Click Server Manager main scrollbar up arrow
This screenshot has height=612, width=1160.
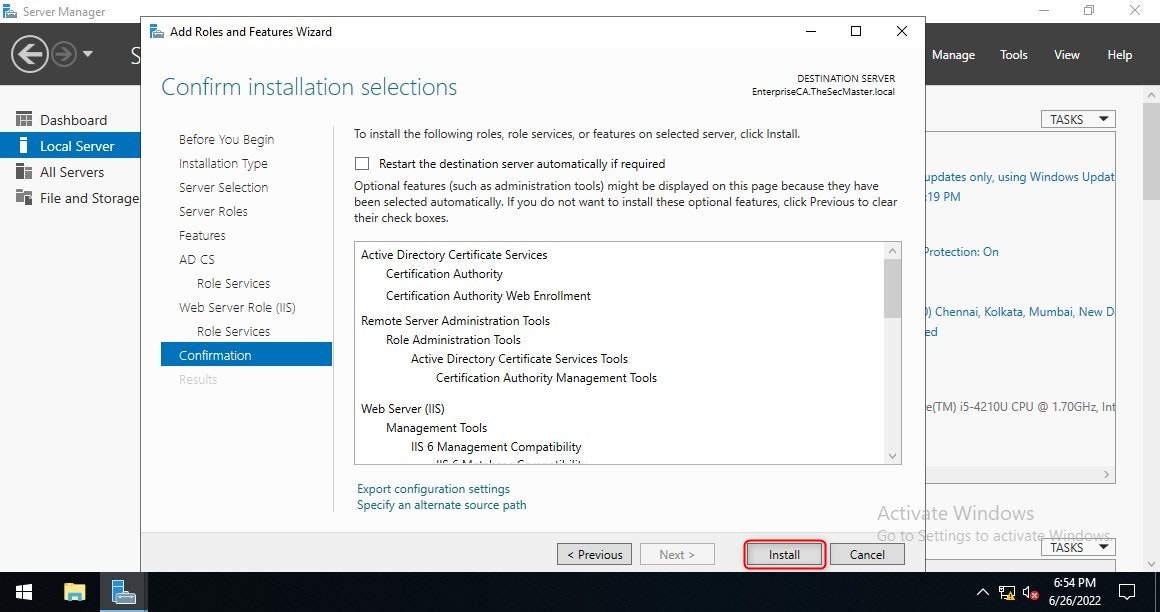pyautogui.click(x=1152, y=95)
